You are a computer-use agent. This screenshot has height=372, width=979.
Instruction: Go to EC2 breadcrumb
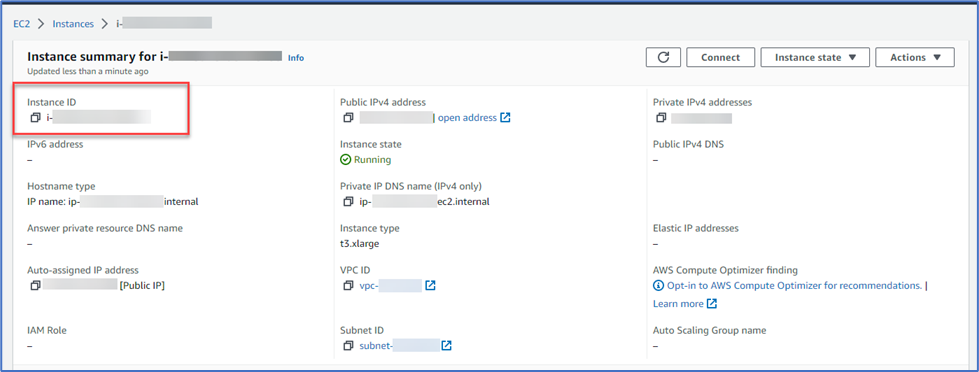(22, 24)
